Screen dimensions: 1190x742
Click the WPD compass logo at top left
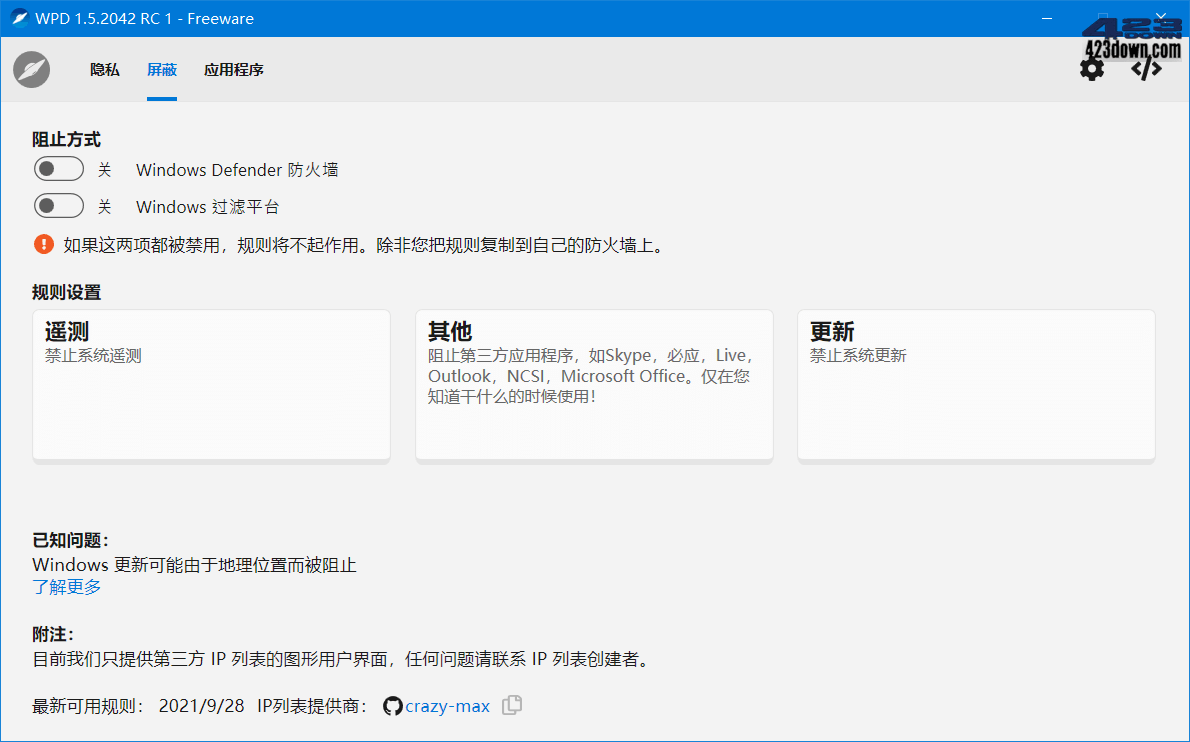click(x=30, y=69)
